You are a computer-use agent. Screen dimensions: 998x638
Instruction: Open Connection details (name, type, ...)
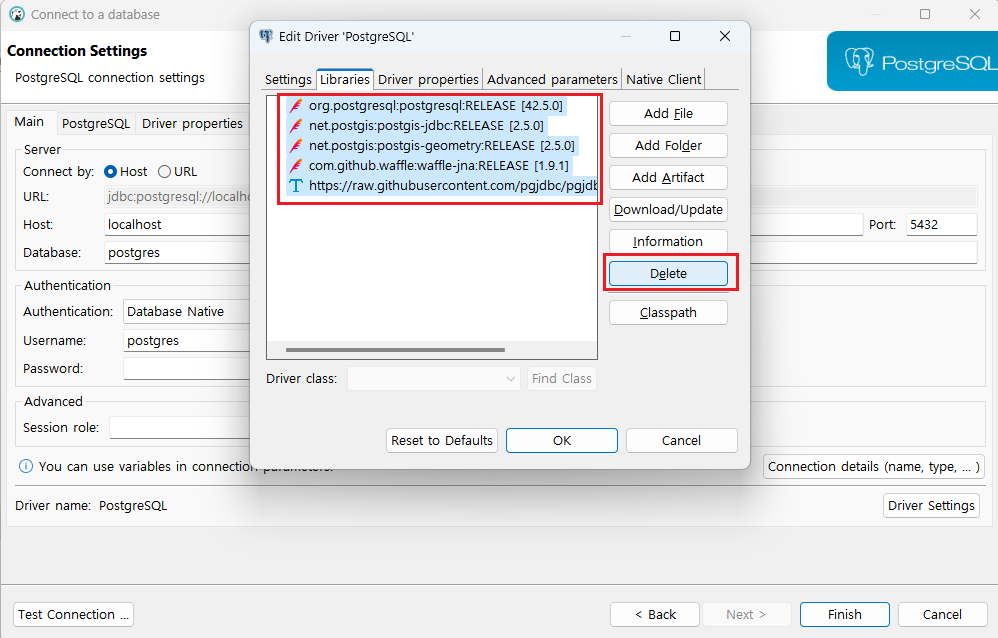click(874, 467)
